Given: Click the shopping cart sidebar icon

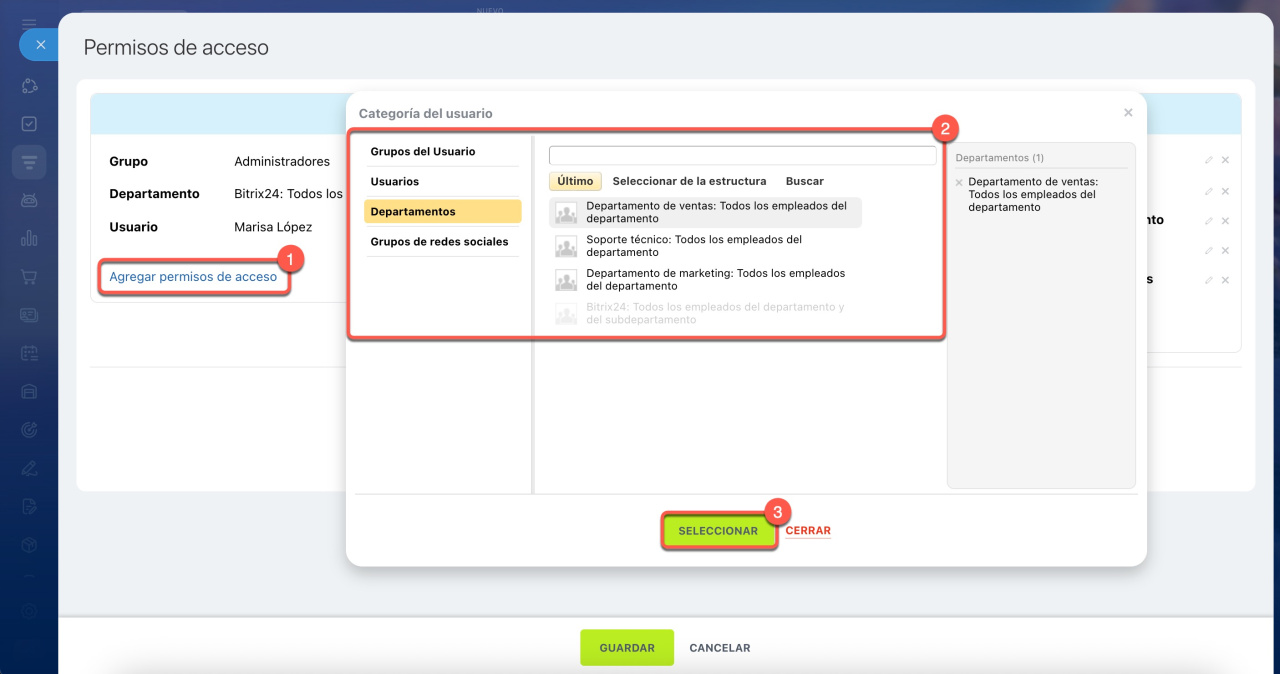Looking at the screenshot, I should pyautogui.click(x=29, y=277).
